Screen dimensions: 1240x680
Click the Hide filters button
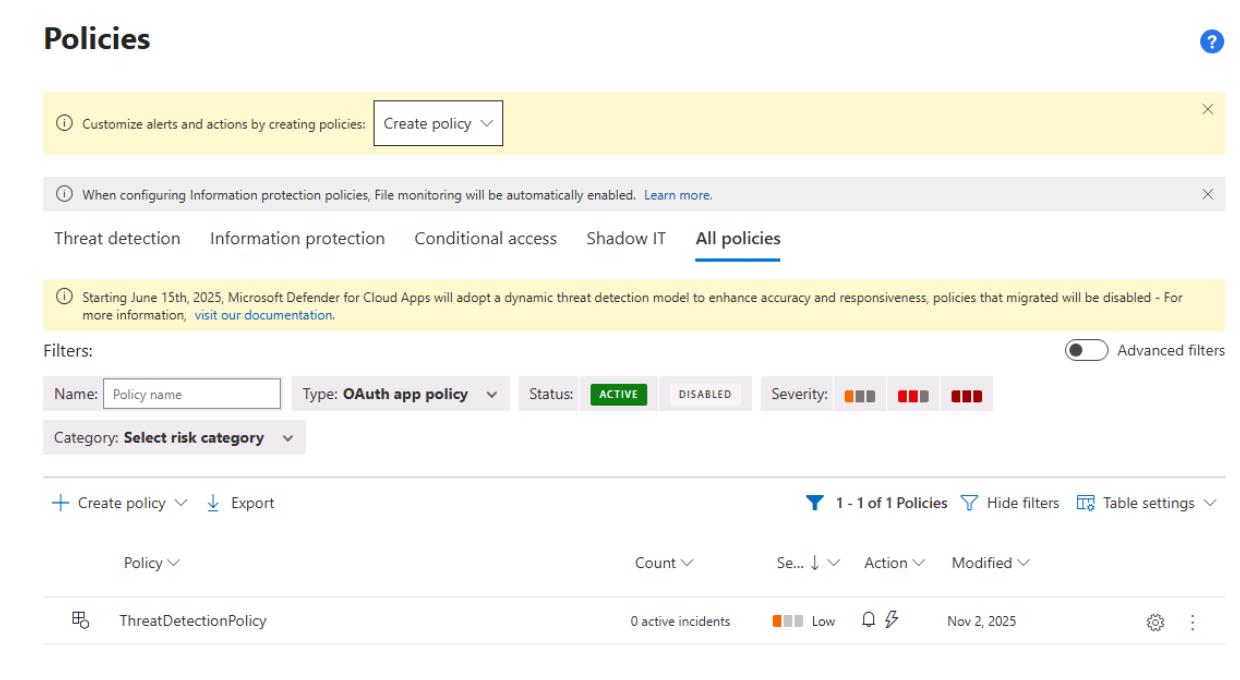click(1010, 503)
